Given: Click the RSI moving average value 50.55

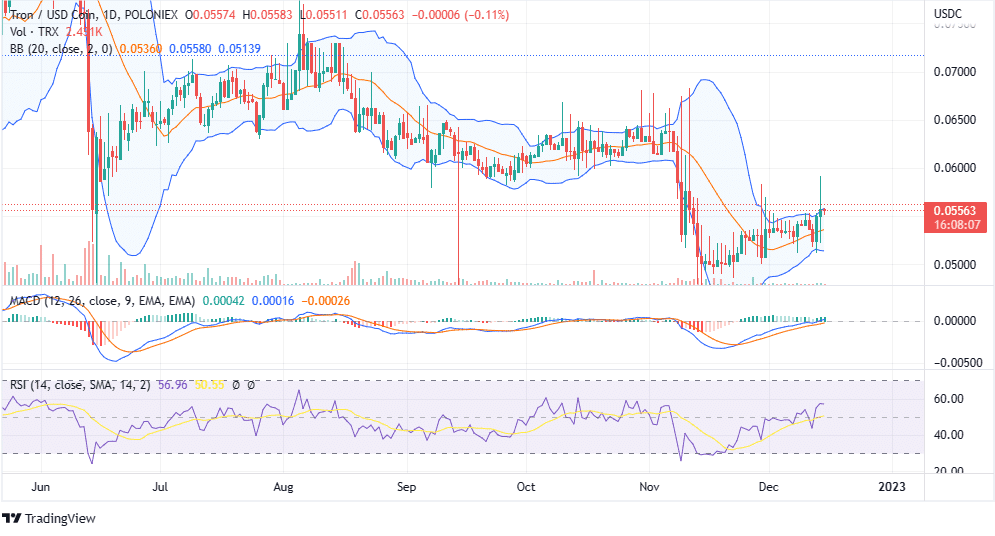Looking at the screenshot, I should 209,384.
